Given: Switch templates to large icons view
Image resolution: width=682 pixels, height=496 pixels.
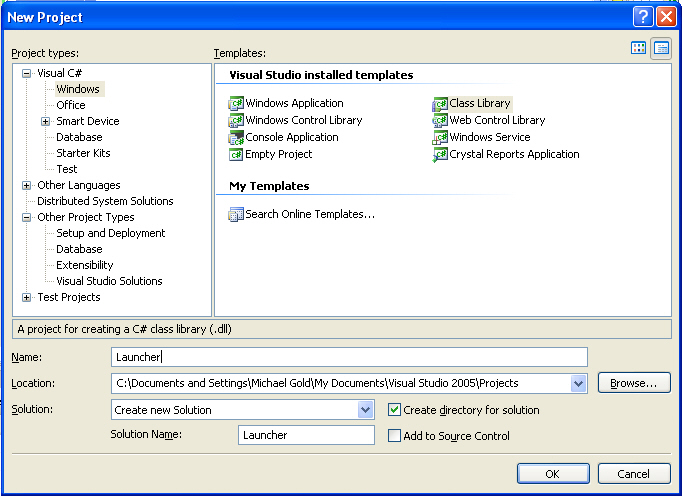Looking at the screenshot, I should [x=638, y=48].
